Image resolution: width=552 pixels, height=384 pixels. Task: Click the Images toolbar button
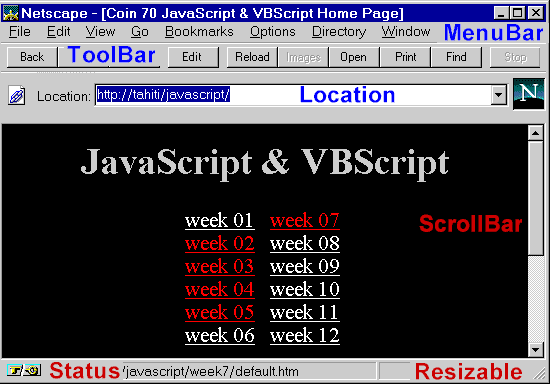303,57
